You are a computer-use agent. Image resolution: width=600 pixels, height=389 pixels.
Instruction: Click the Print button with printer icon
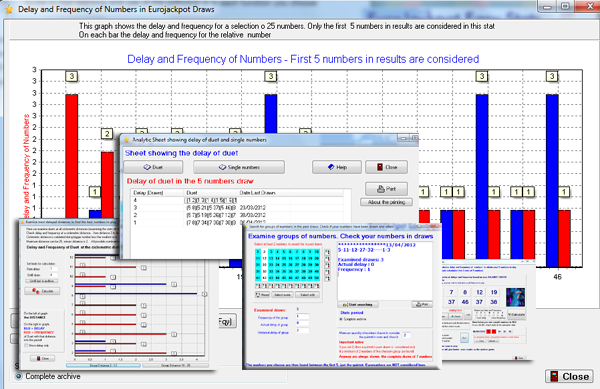pyautogui.click(x=386, y=189)
